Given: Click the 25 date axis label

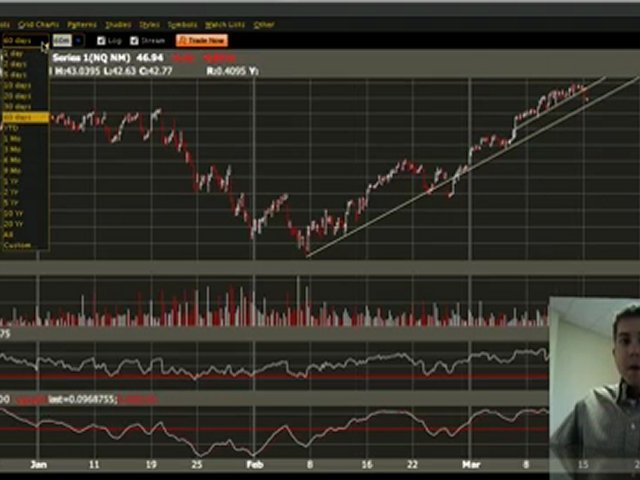Looking at the screenshot, I should (197, 464).
